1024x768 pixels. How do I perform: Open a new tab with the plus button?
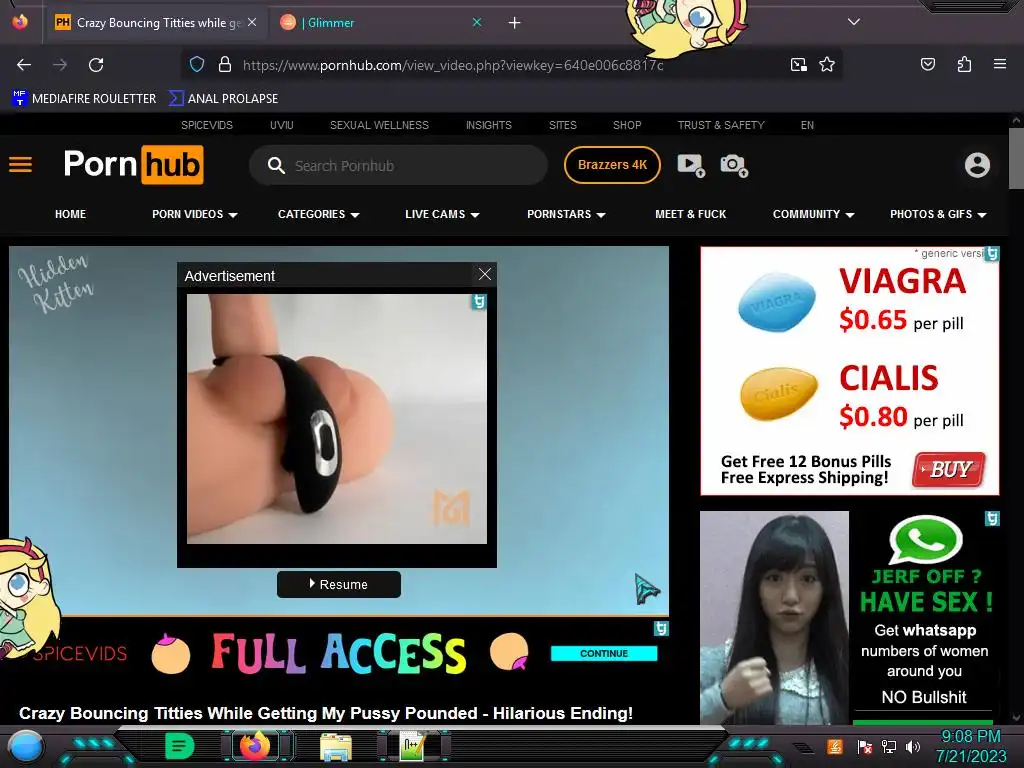pos(515,23)
